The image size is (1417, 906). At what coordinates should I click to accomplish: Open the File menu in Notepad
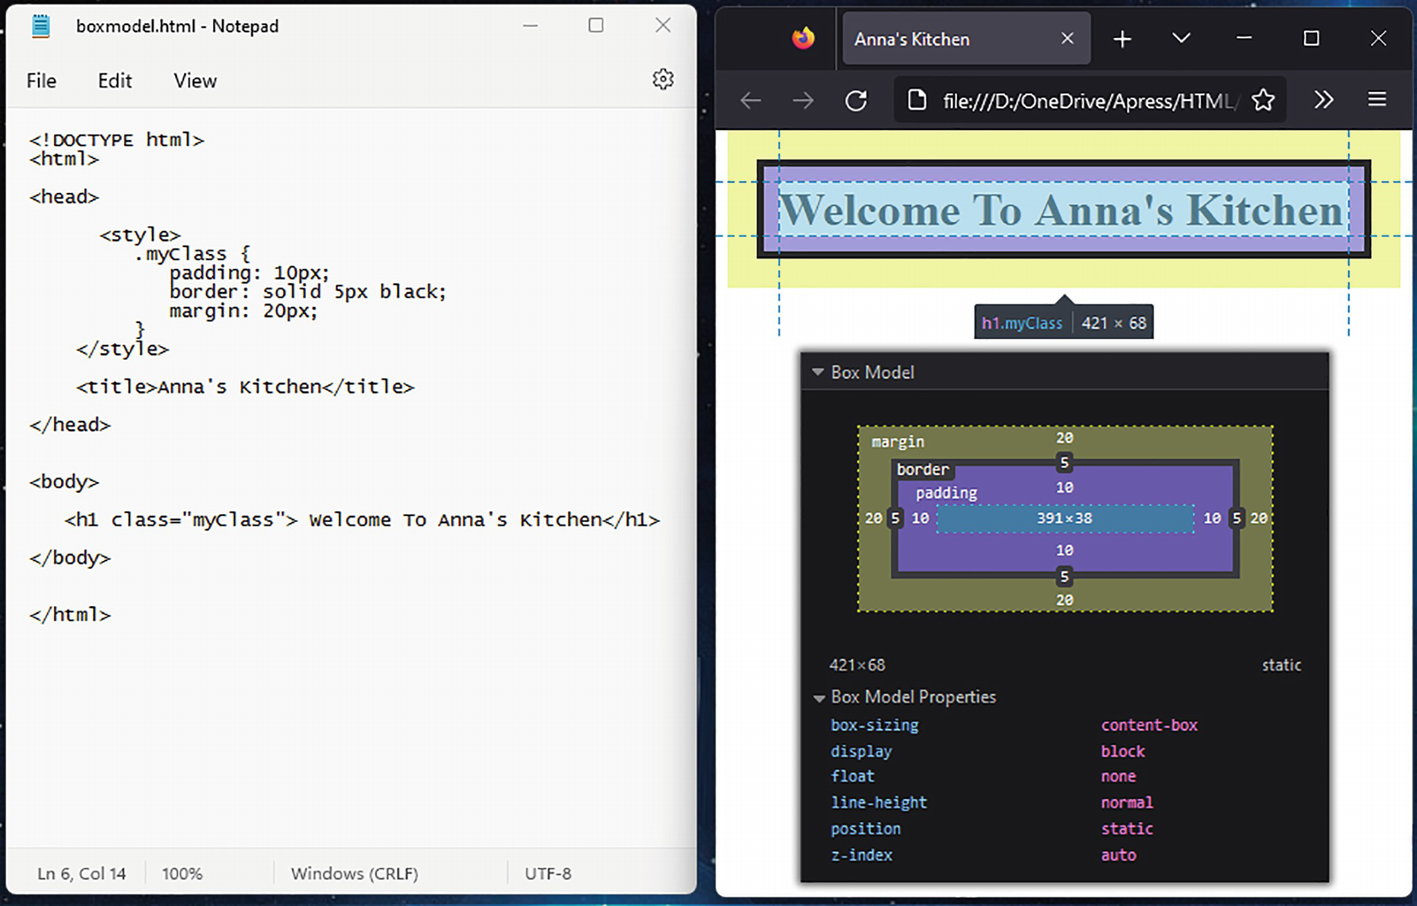click(41, 81)
